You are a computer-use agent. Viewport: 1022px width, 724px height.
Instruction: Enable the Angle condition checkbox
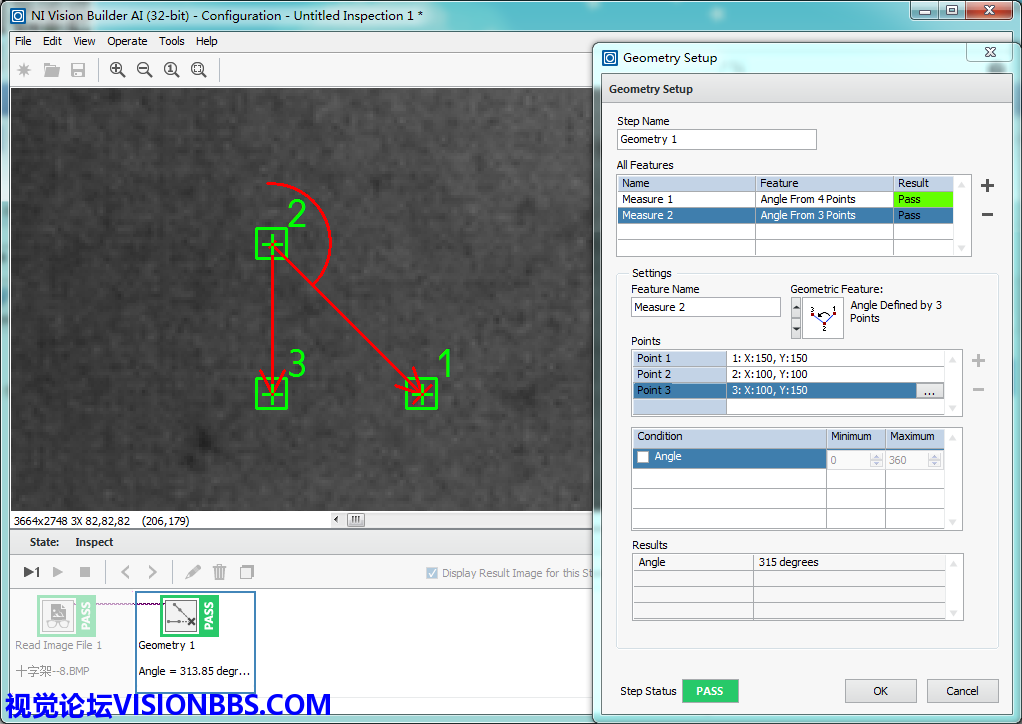(643, 457)
